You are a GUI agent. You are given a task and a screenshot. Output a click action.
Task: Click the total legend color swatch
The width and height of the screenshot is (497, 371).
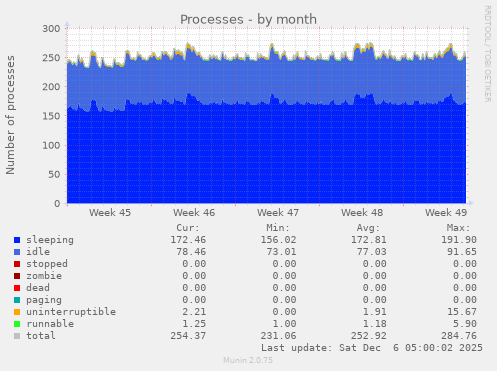17,336
